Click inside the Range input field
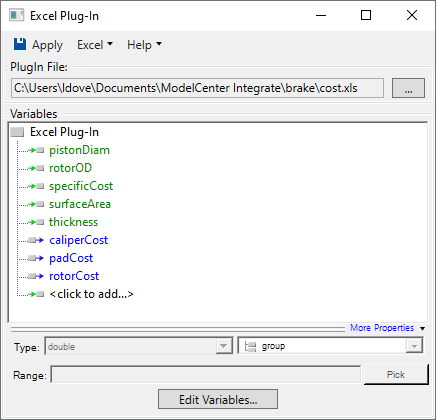436x420 pixels. coord(206,375)
